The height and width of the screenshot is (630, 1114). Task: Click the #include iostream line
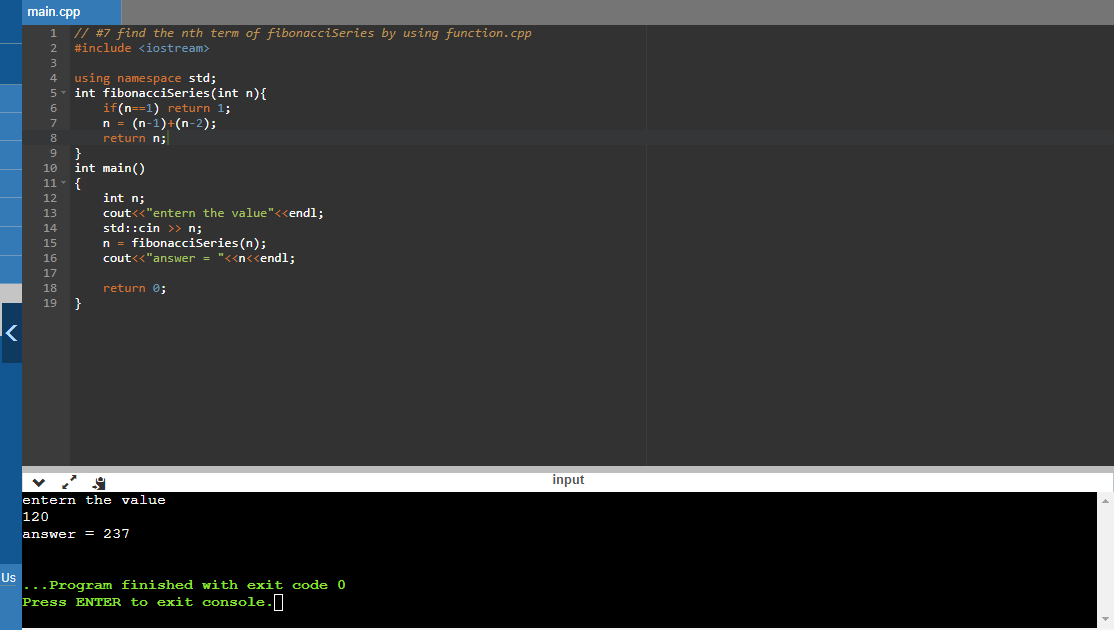141,47
